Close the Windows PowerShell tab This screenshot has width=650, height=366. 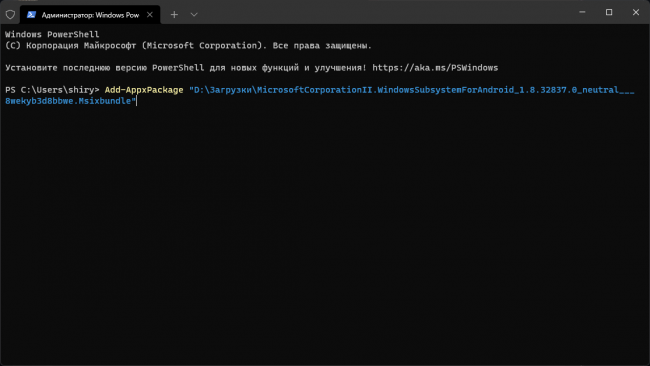point(150,15)
